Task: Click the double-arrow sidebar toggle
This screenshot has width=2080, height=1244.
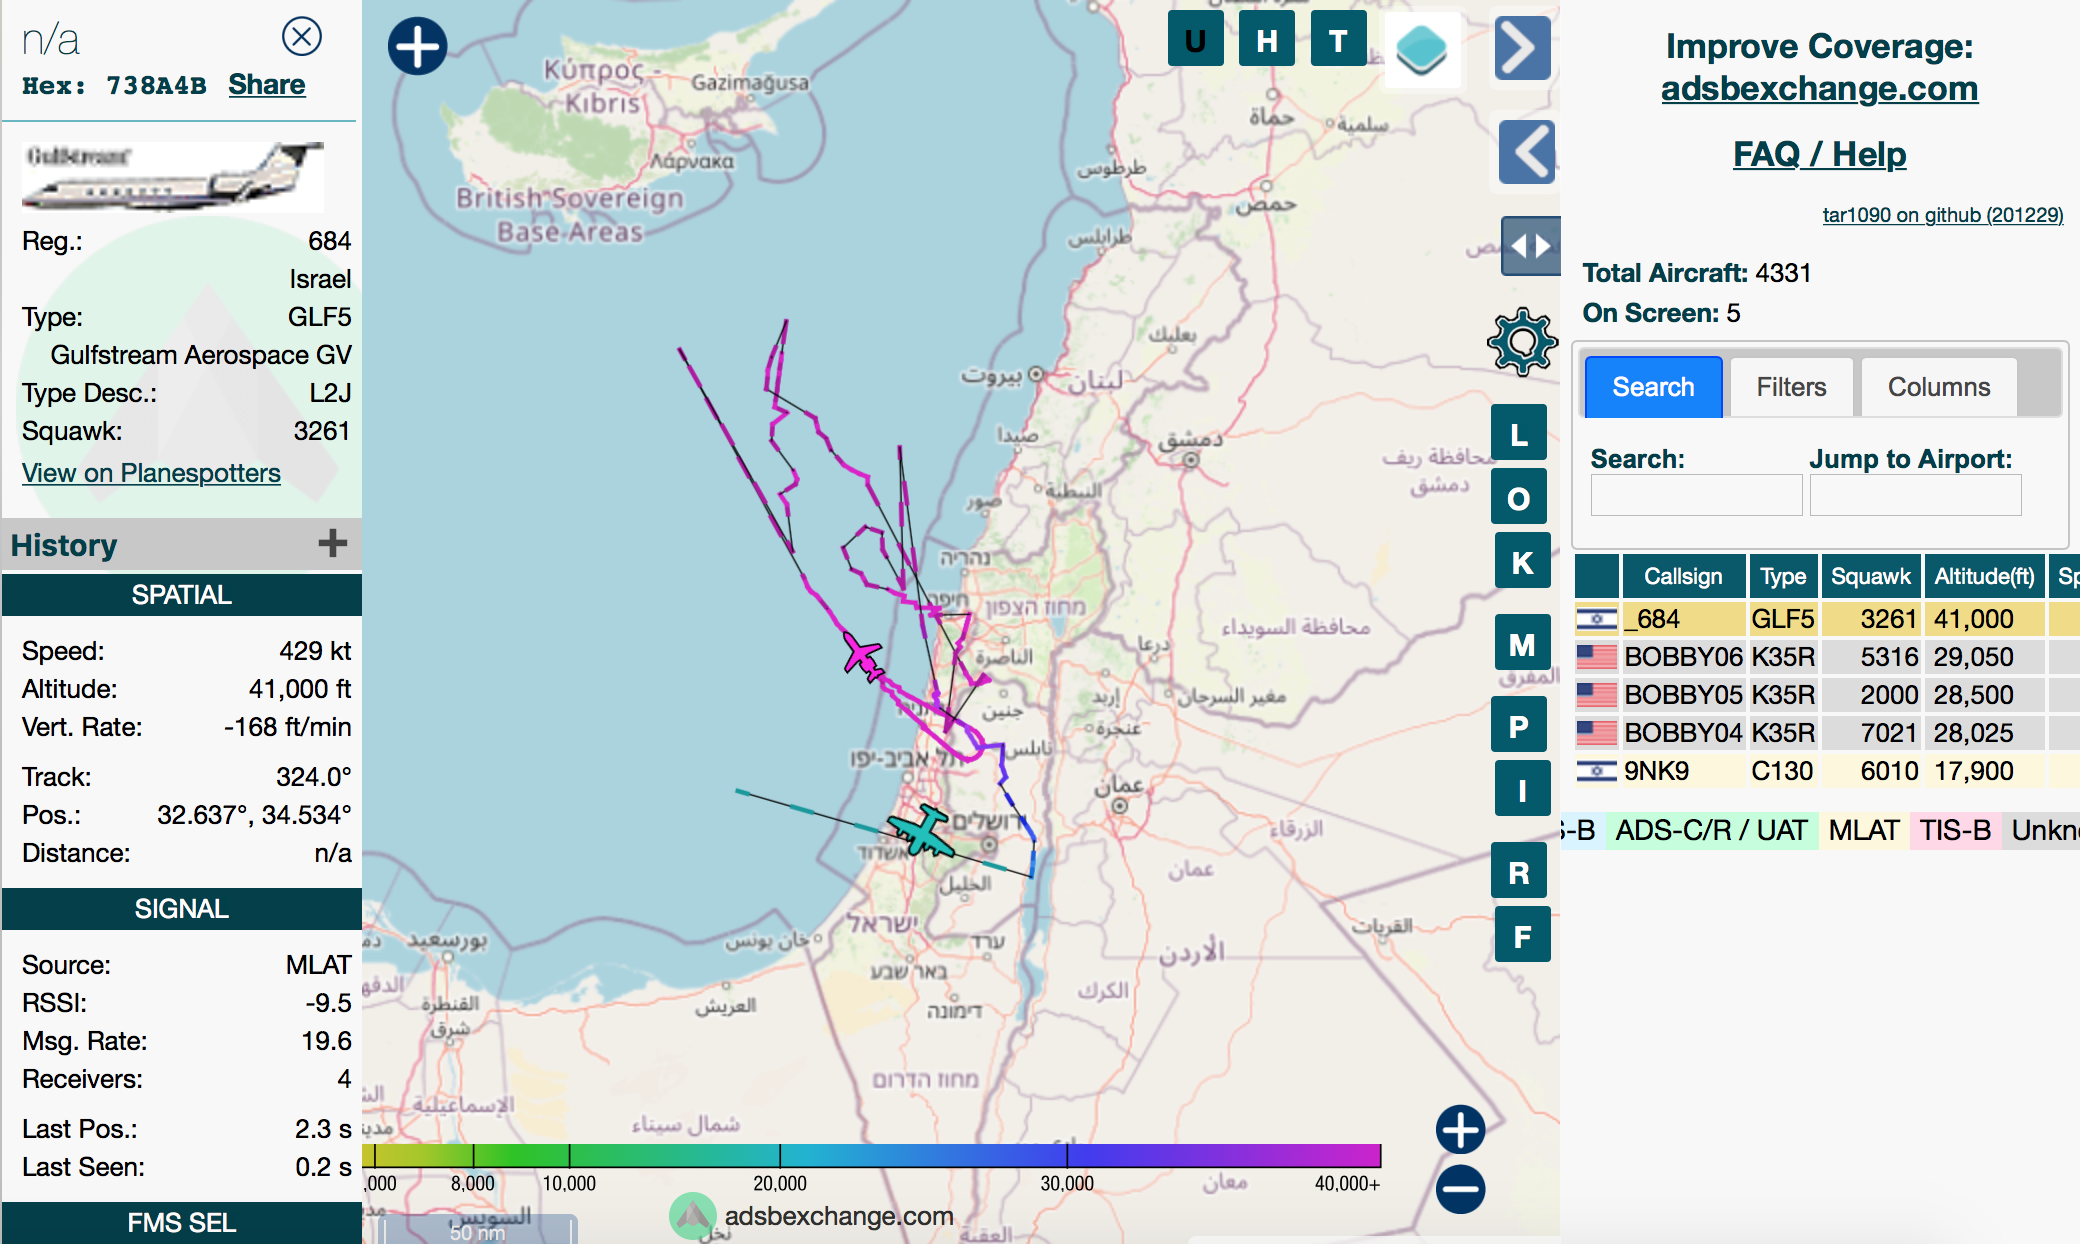Action: tap(1530, 246)
